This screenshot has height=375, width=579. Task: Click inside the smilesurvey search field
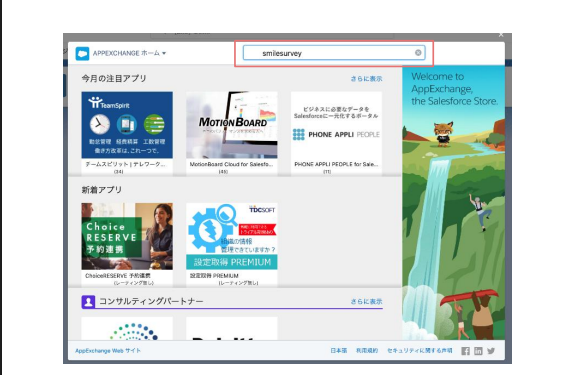tap(334, 53)
